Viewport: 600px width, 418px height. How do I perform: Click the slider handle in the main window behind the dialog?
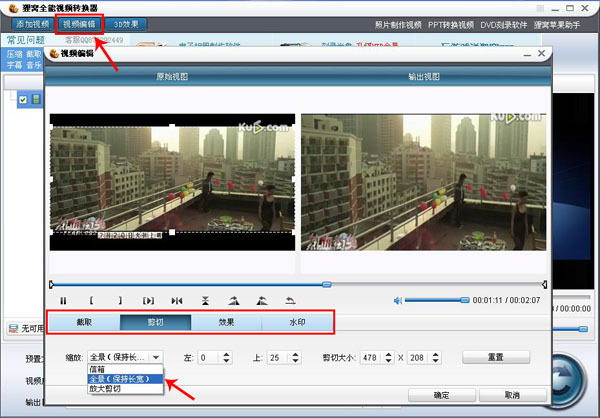pos(583,329)
